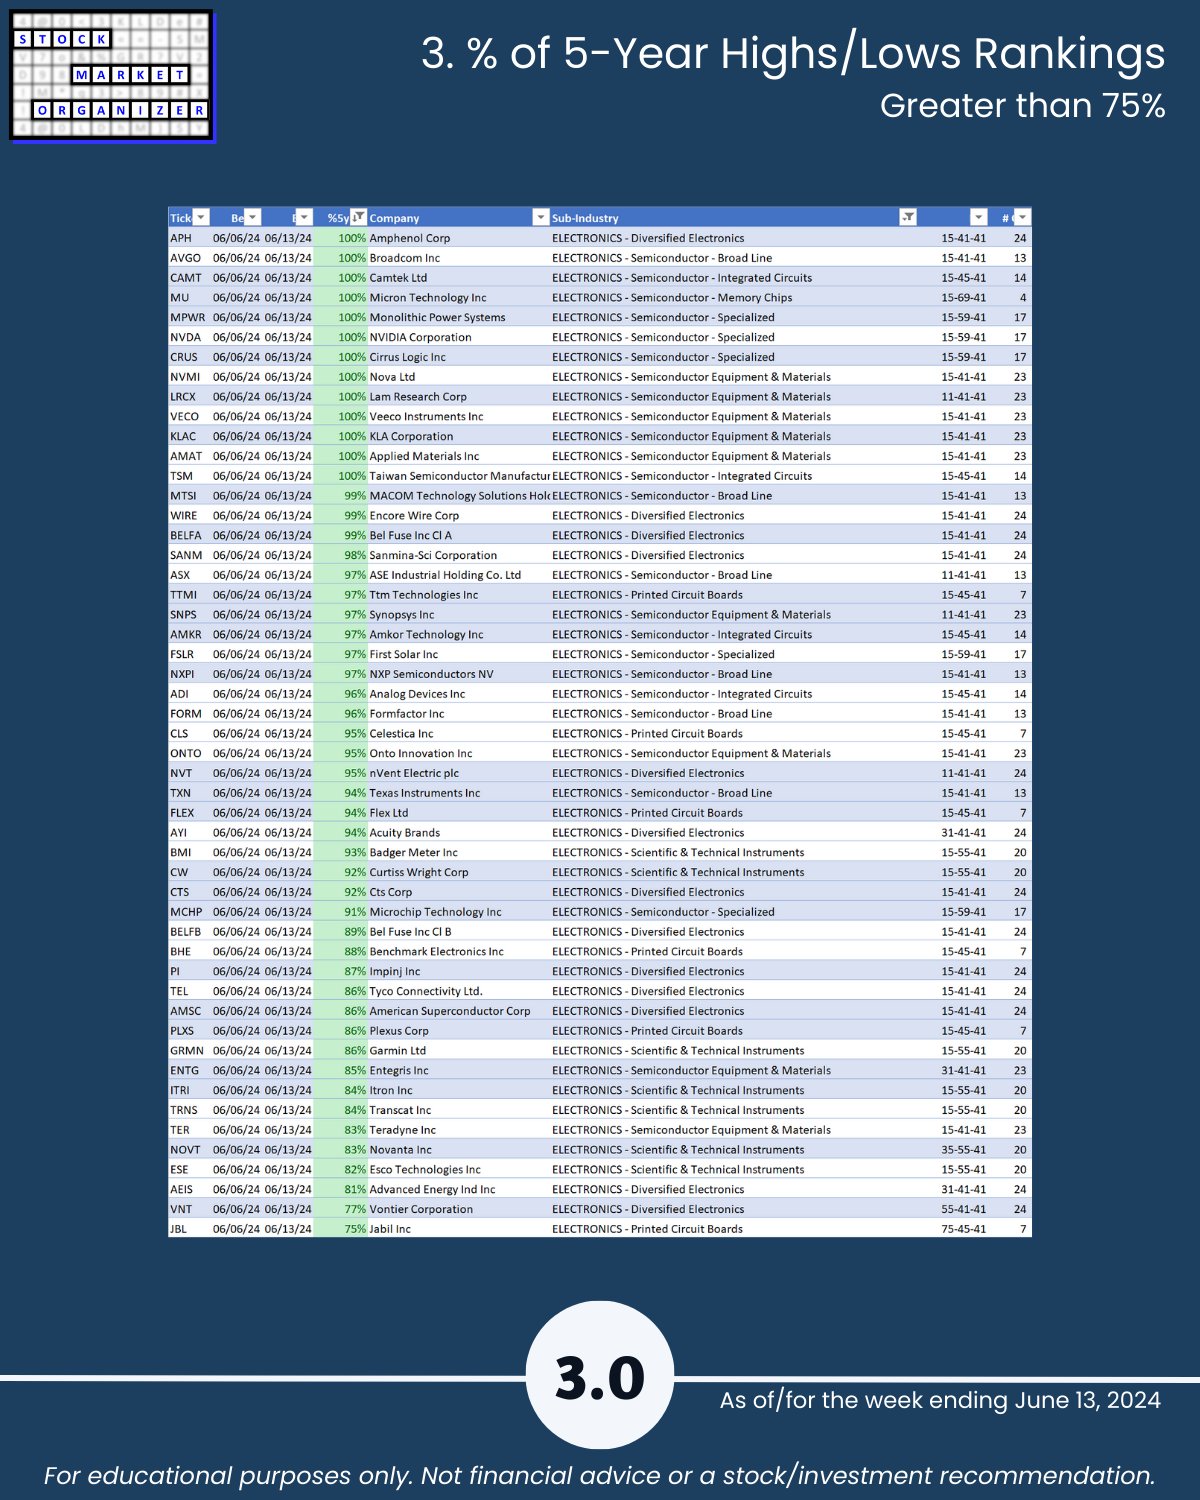Select the NXP Semiconductors NV cell
The width and height of the screenshot is (1200, 1500).
point(431,674)
